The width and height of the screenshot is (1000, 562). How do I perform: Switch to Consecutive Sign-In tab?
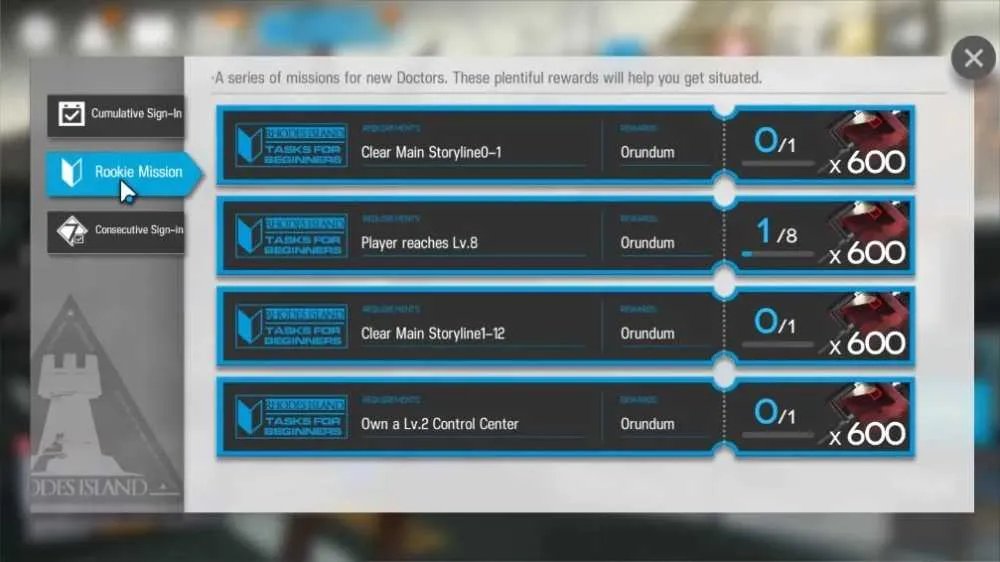(116, 231)
